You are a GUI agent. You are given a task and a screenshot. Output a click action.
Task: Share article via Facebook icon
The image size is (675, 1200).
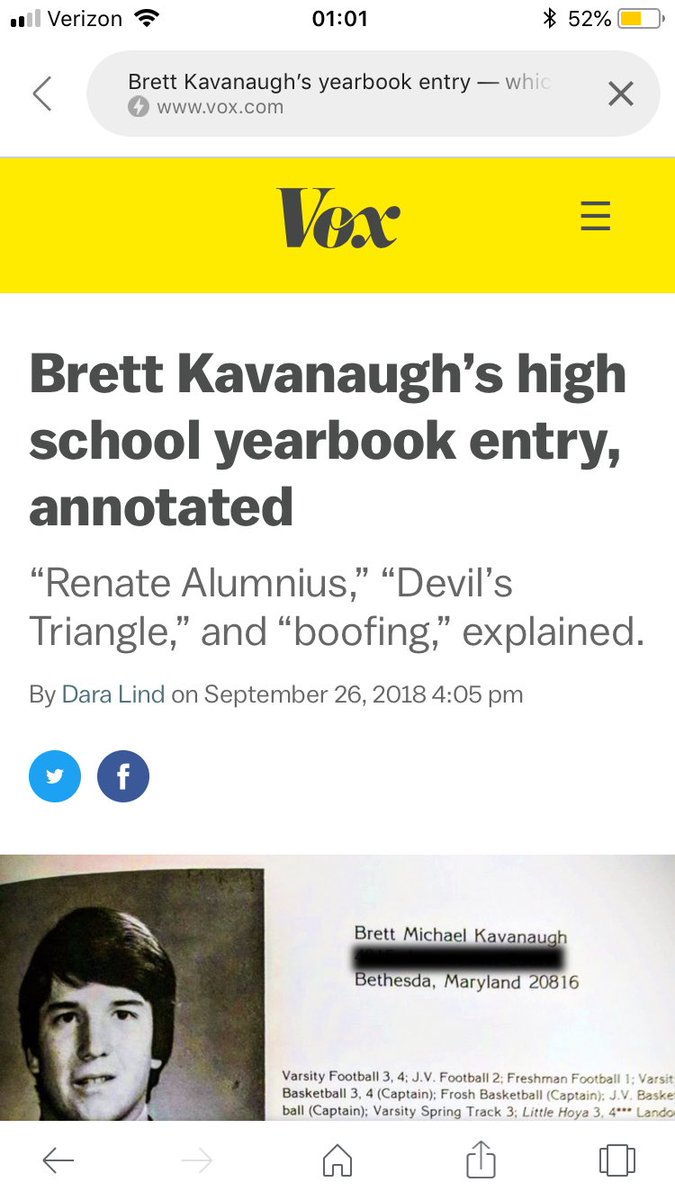tap(123, 776)
